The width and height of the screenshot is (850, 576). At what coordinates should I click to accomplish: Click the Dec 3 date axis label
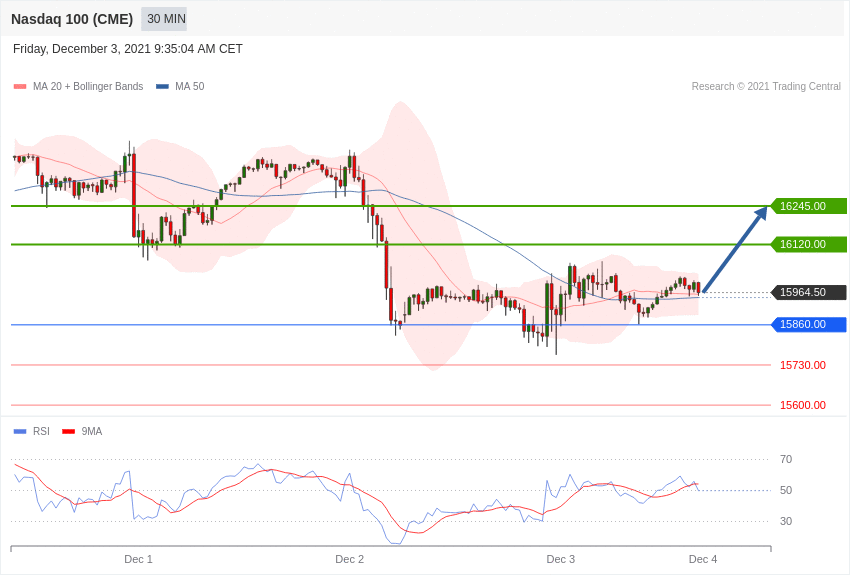coord(560,559)
